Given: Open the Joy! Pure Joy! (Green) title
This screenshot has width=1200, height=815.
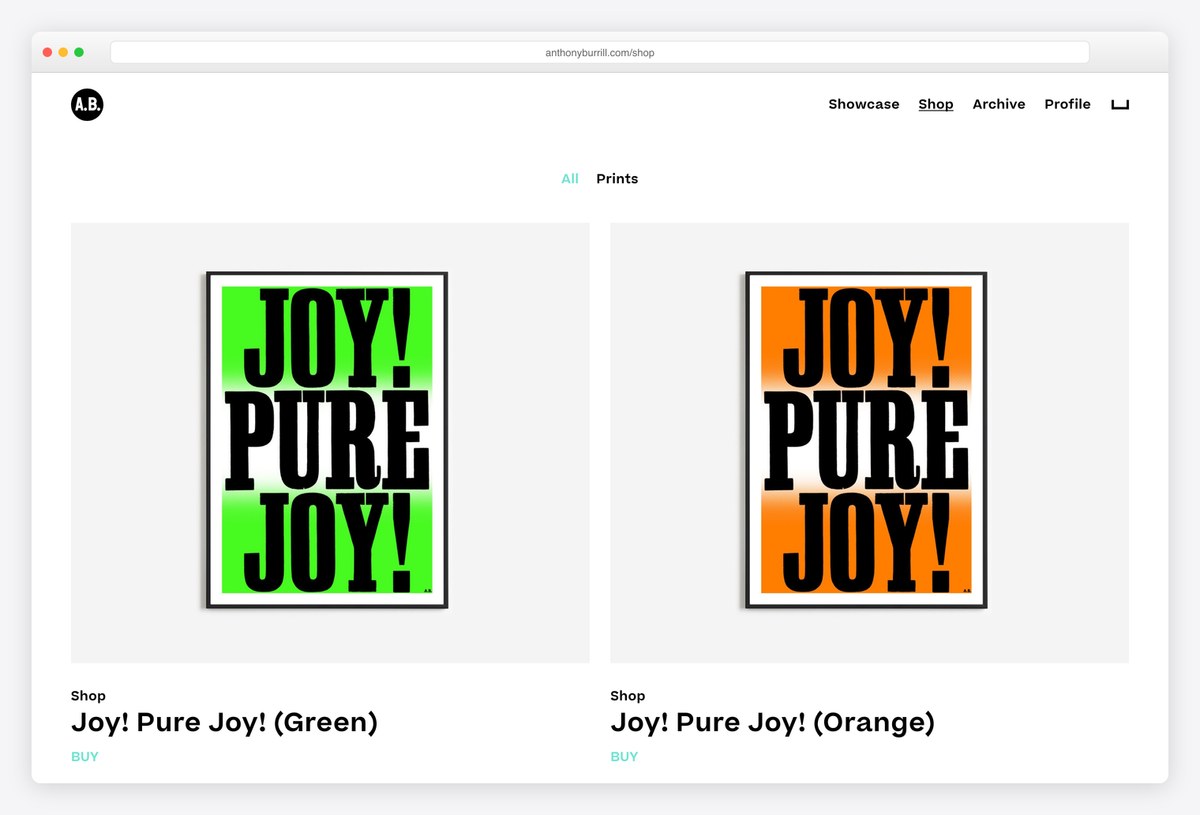Looking at the screenshot, I should tap(224, 722).
